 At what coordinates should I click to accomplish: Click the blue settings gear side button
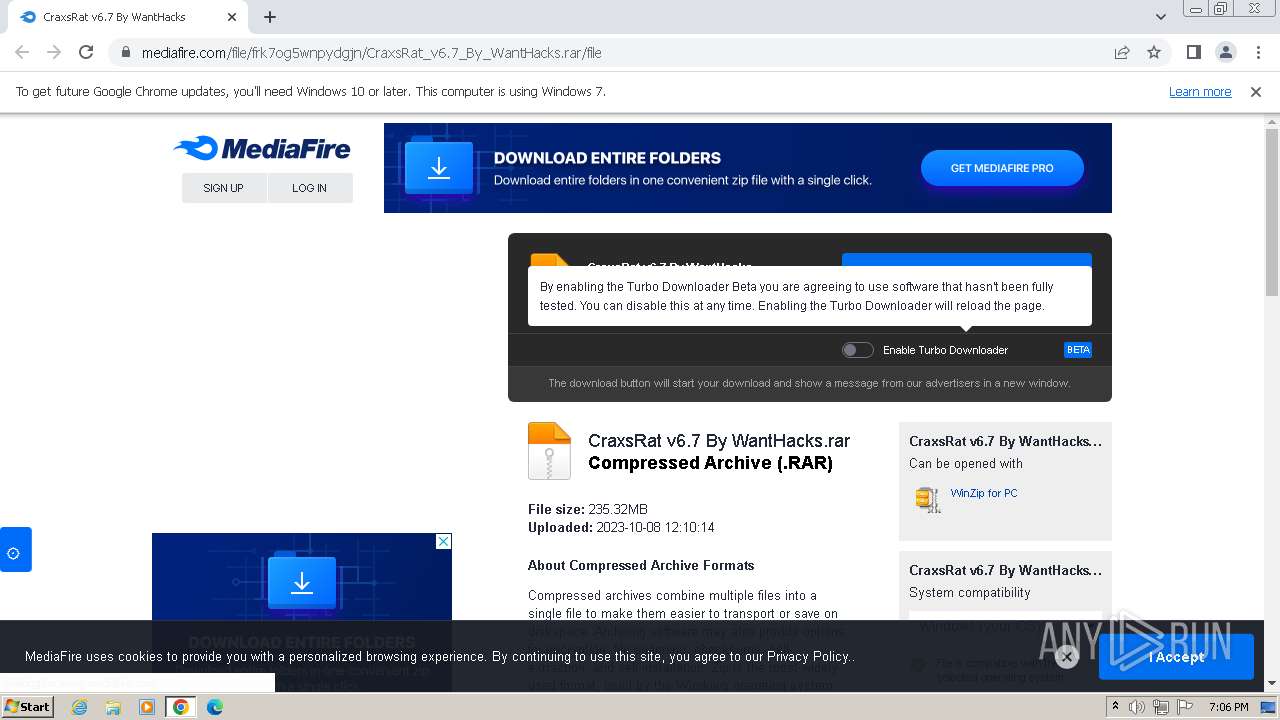pos(15,550)
